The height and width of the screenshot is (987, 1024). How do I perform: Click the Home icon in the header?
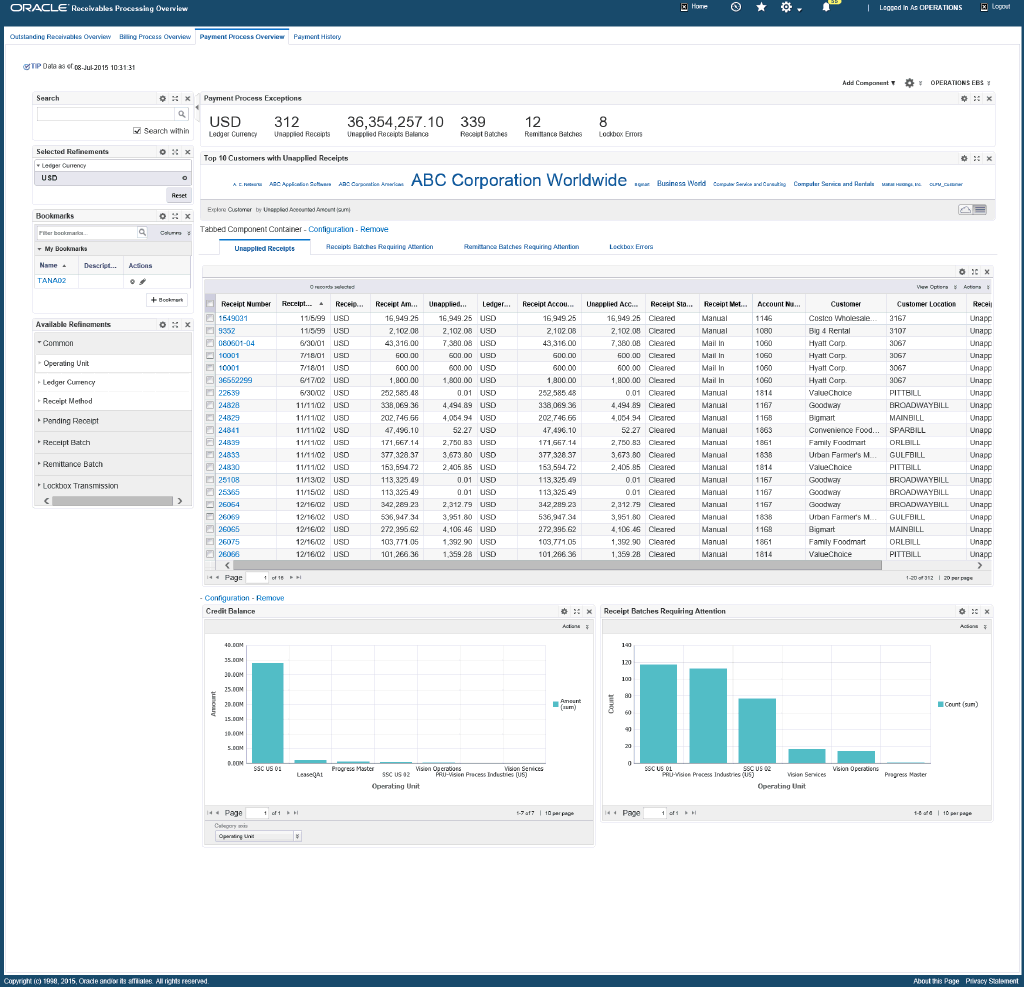click(x=684, y=7)
